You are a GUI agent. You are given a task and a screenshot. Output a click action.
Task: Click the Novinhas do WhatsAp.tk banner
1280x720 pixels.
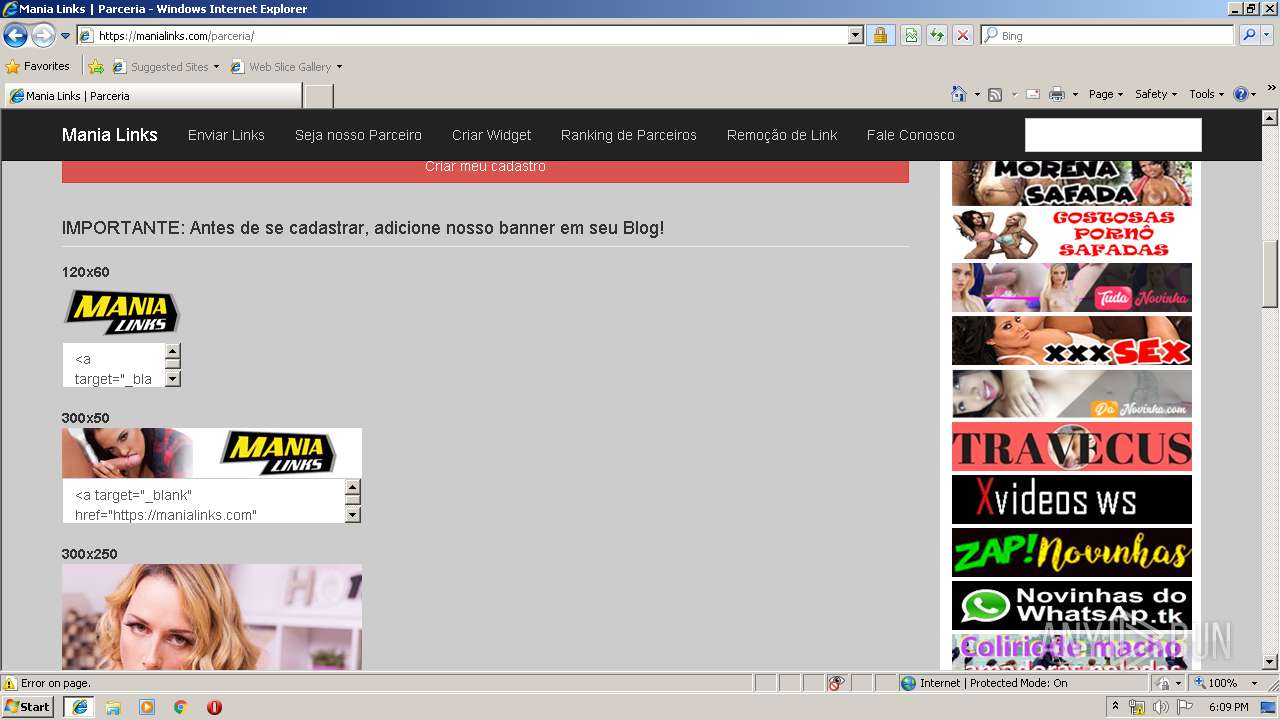[x=1072, y=605]
